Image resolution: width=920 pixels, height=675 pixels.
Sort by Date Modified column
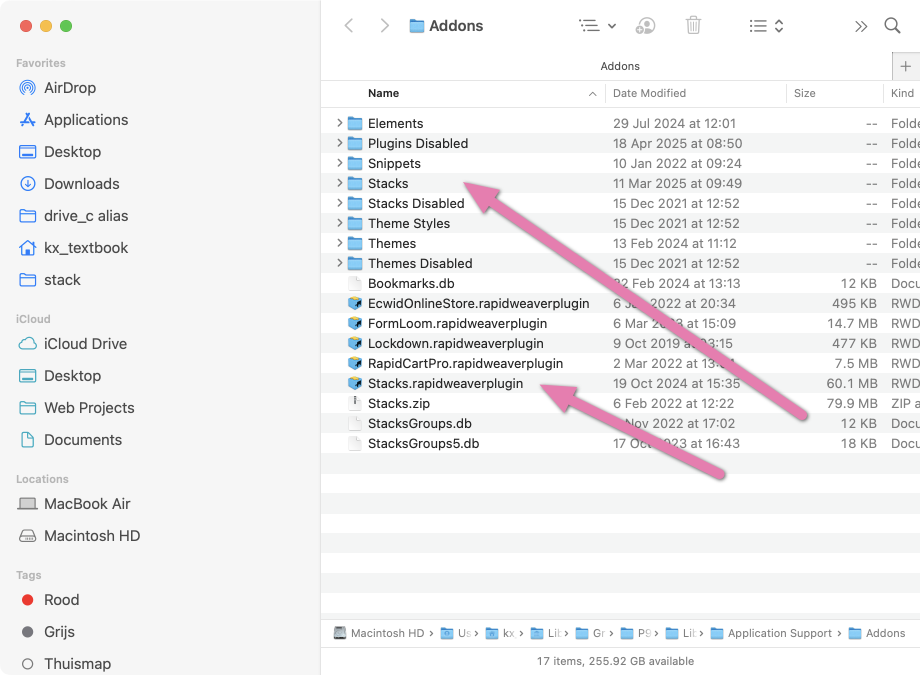(x=649, y=93)
